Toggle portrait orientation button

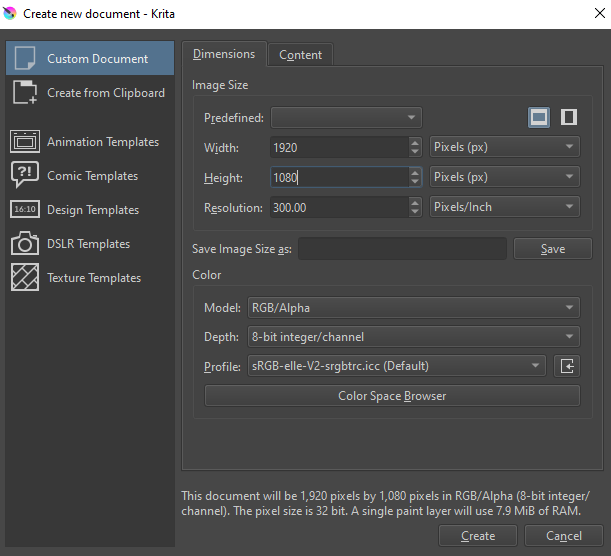[x=569, y=117]
